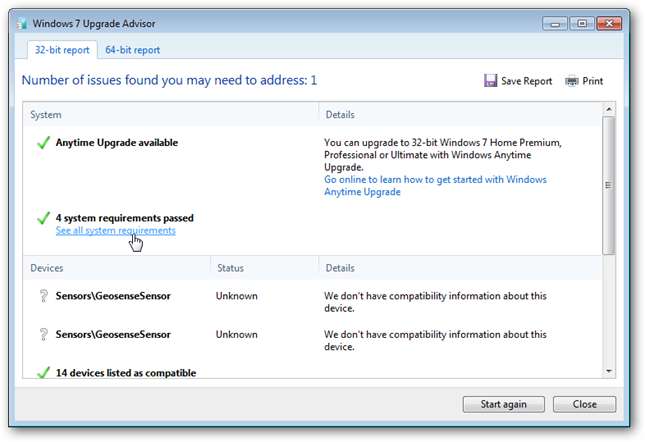
Task: Click the Status column header
Action: (x=230, y=268)
